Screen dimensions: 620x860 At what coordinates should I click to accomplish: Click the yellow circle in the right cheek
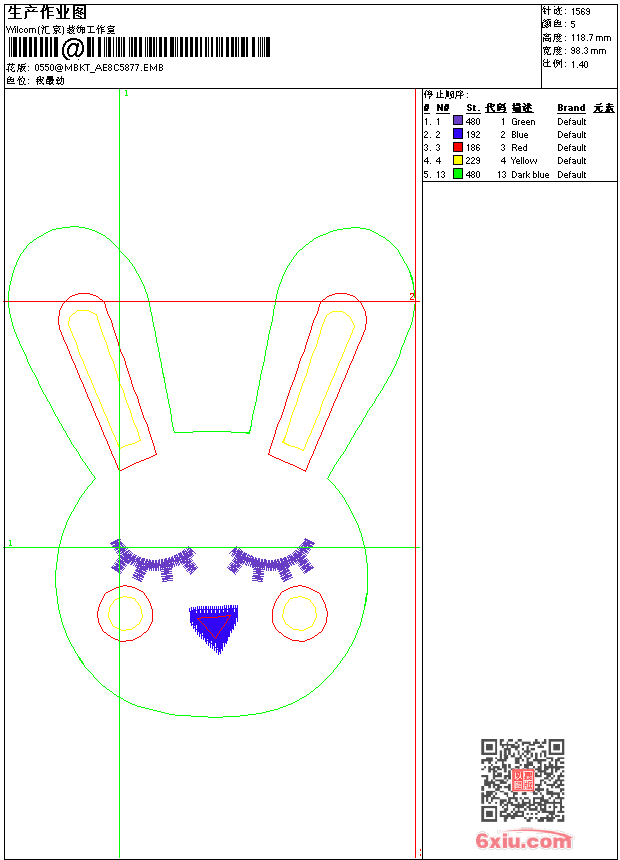tap(300, 613)
